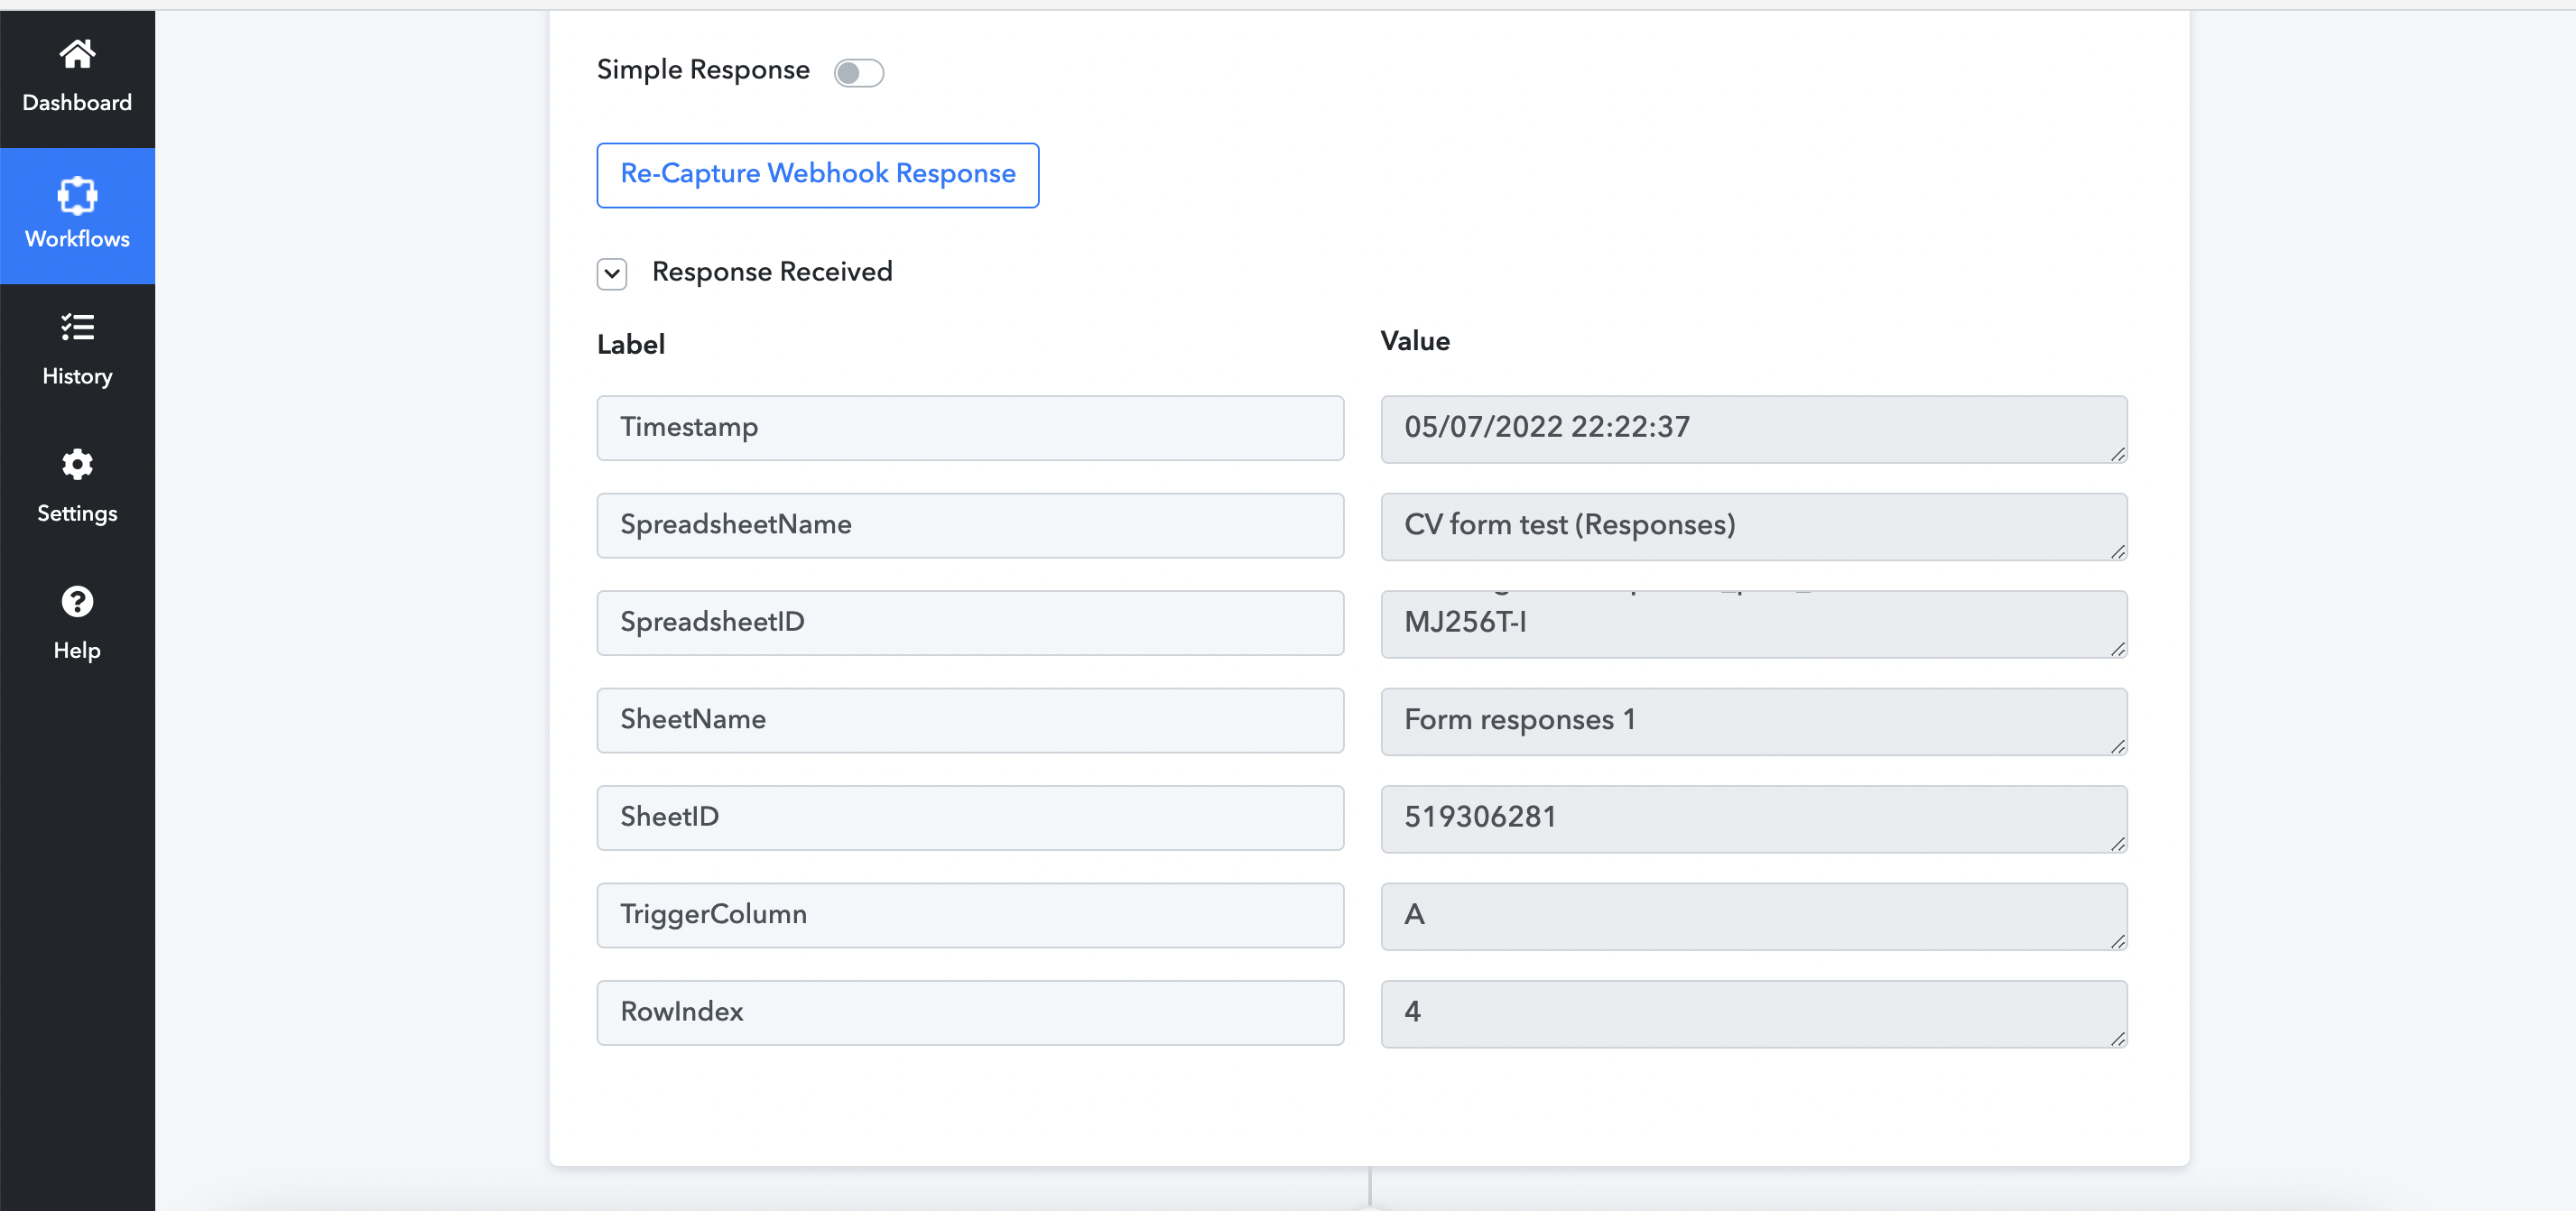Click the SpreadsheetID label field
This screenshot has width=2576, height=1211.
click(x=970, y=623)
